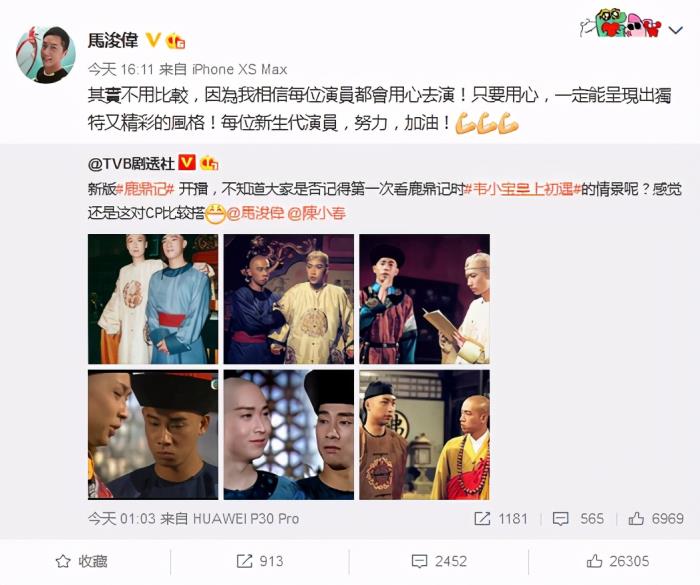Click the TVB剧透社 red verified badge
This screenshot has height=585, width=700.
(187, 163)
